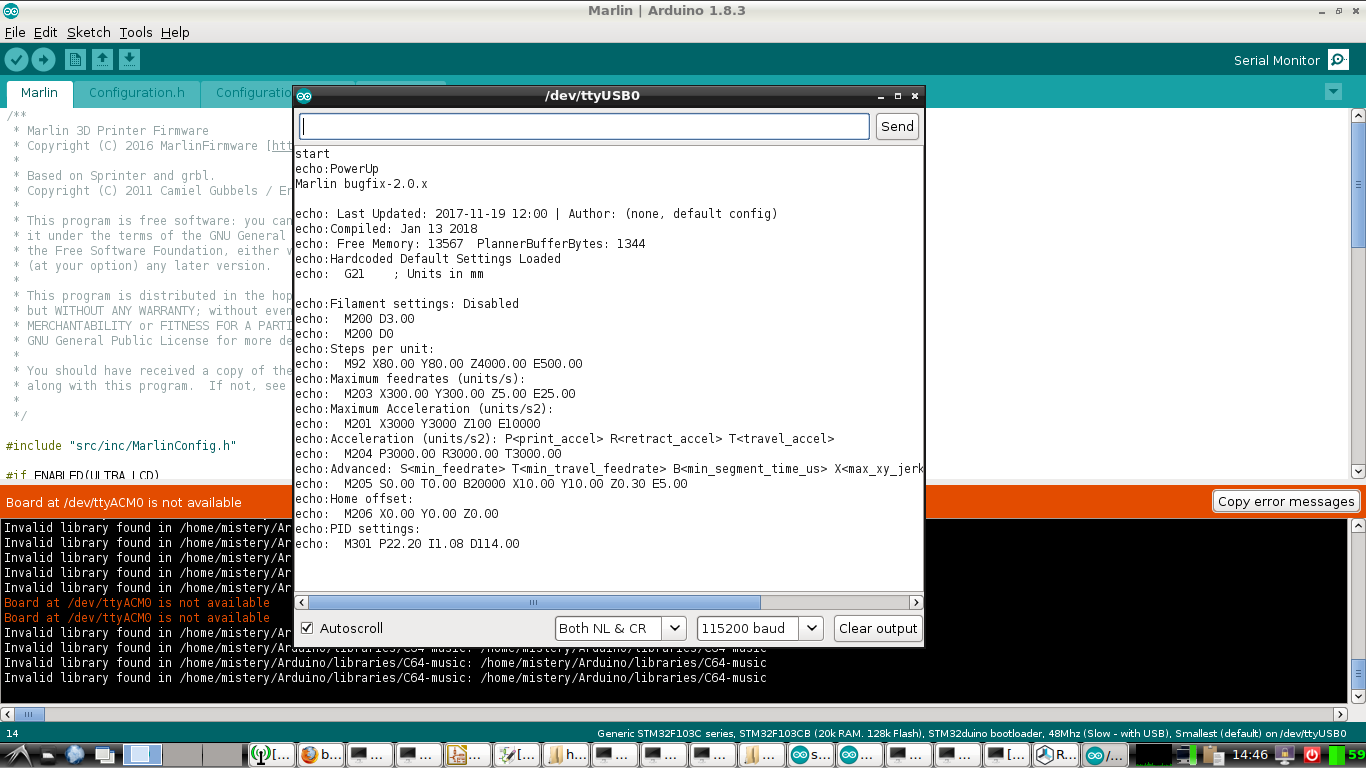The width and height of the screenshot is (1366, 768).
Task: Click the Open sketch up-arrow icon
Action: [102, 60]
